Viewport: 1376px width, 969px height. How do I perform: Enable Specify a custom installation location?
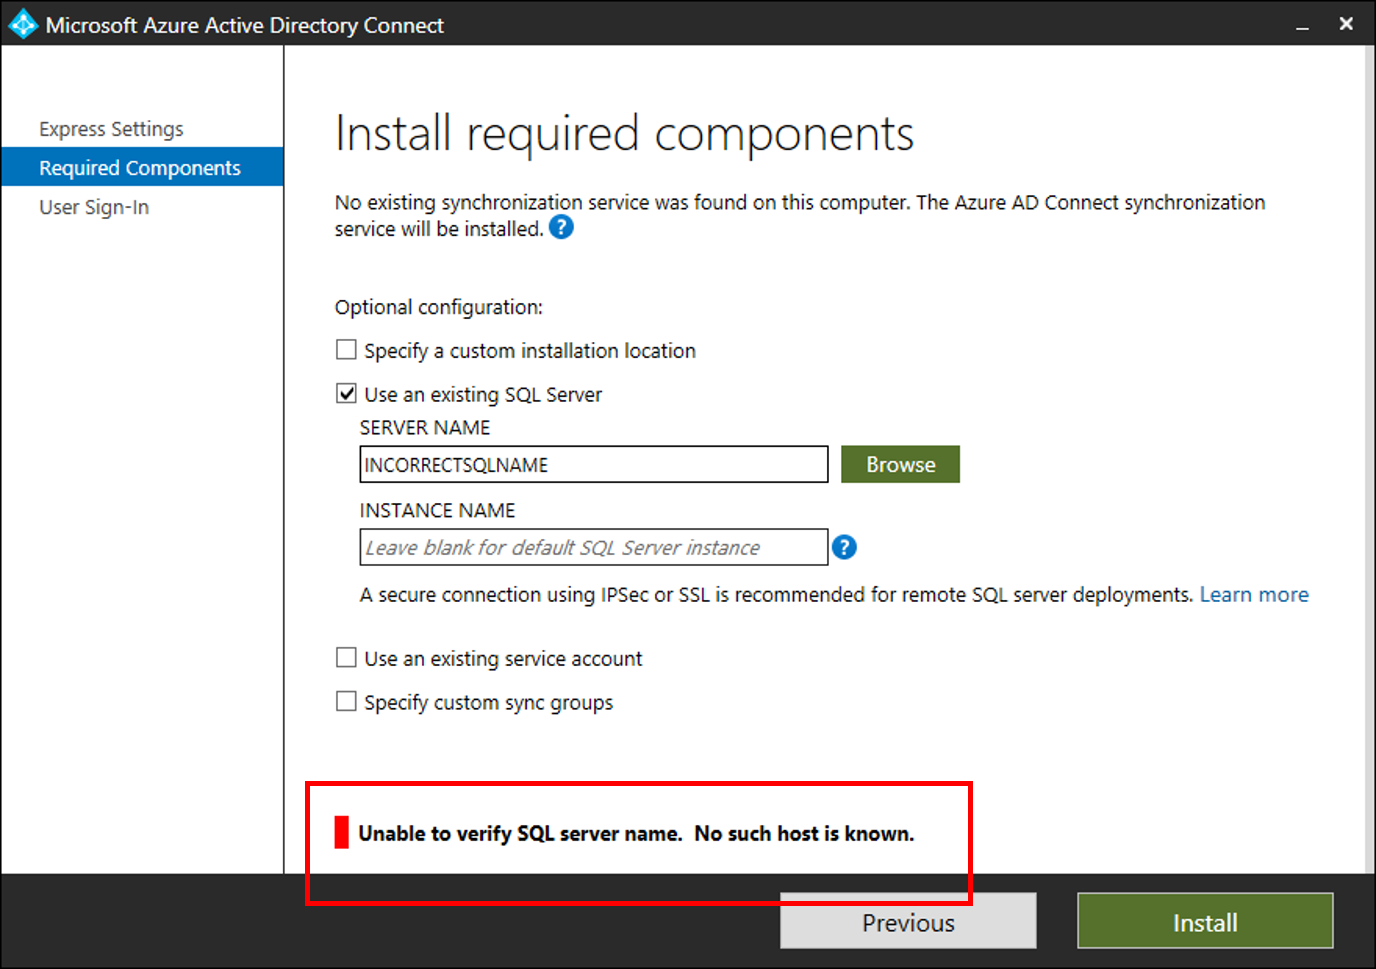[346, 350]
